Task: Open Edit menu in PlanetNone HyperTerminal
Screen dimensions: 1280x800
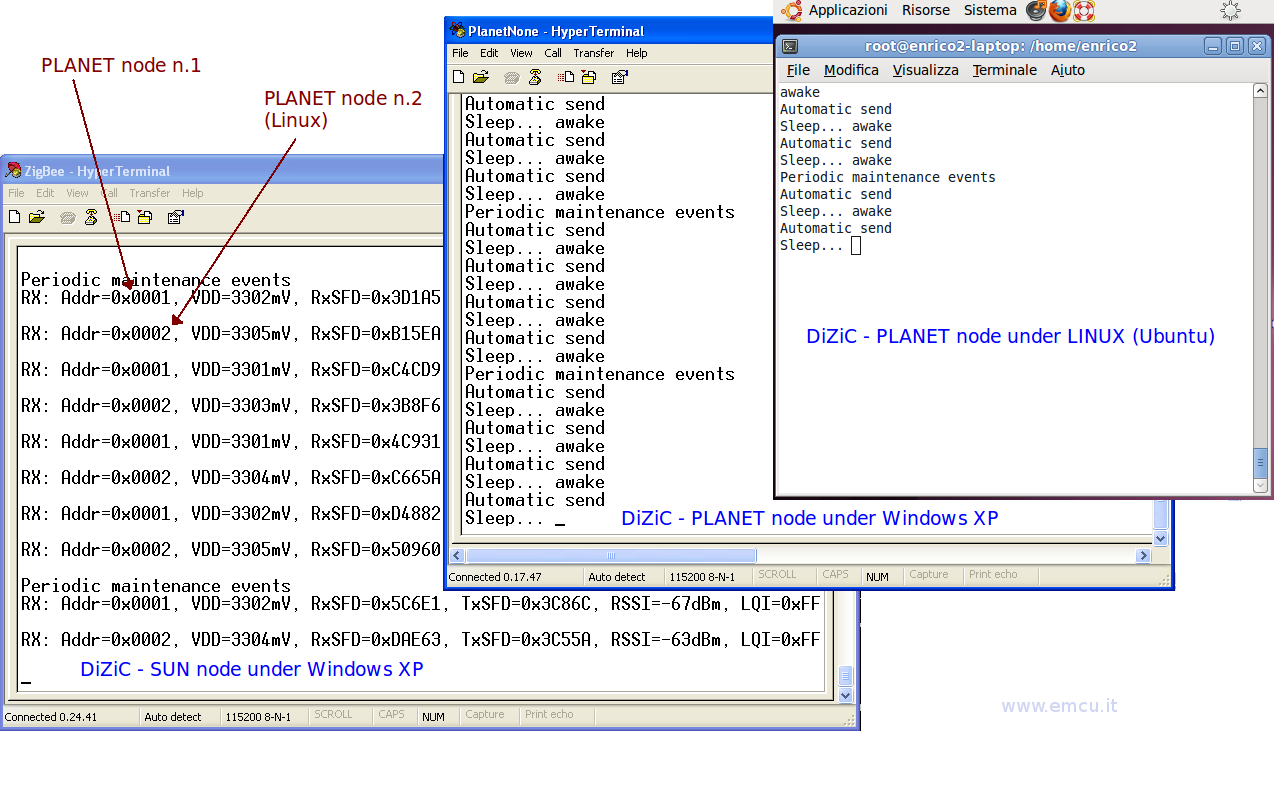Action: tap(489, 53)
